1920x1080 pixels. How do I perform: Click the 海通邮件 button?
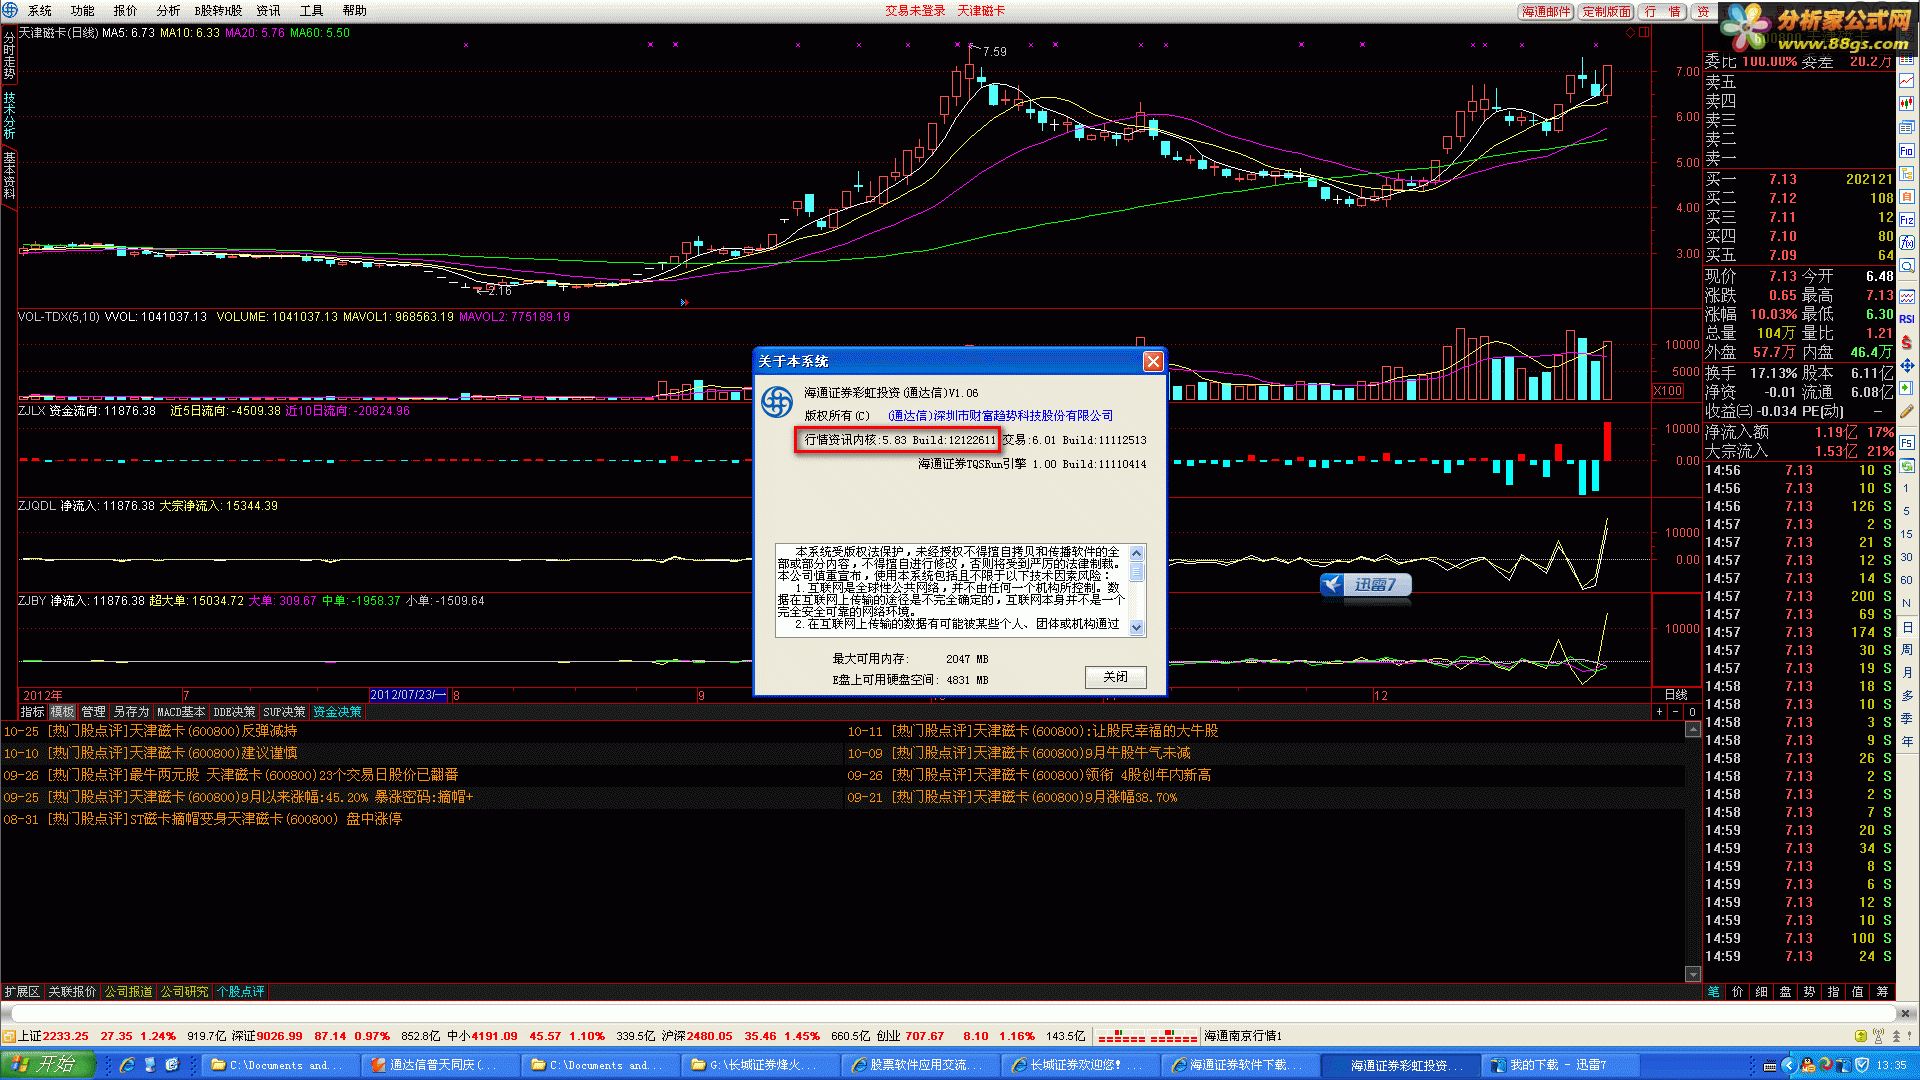(1547, 11)
